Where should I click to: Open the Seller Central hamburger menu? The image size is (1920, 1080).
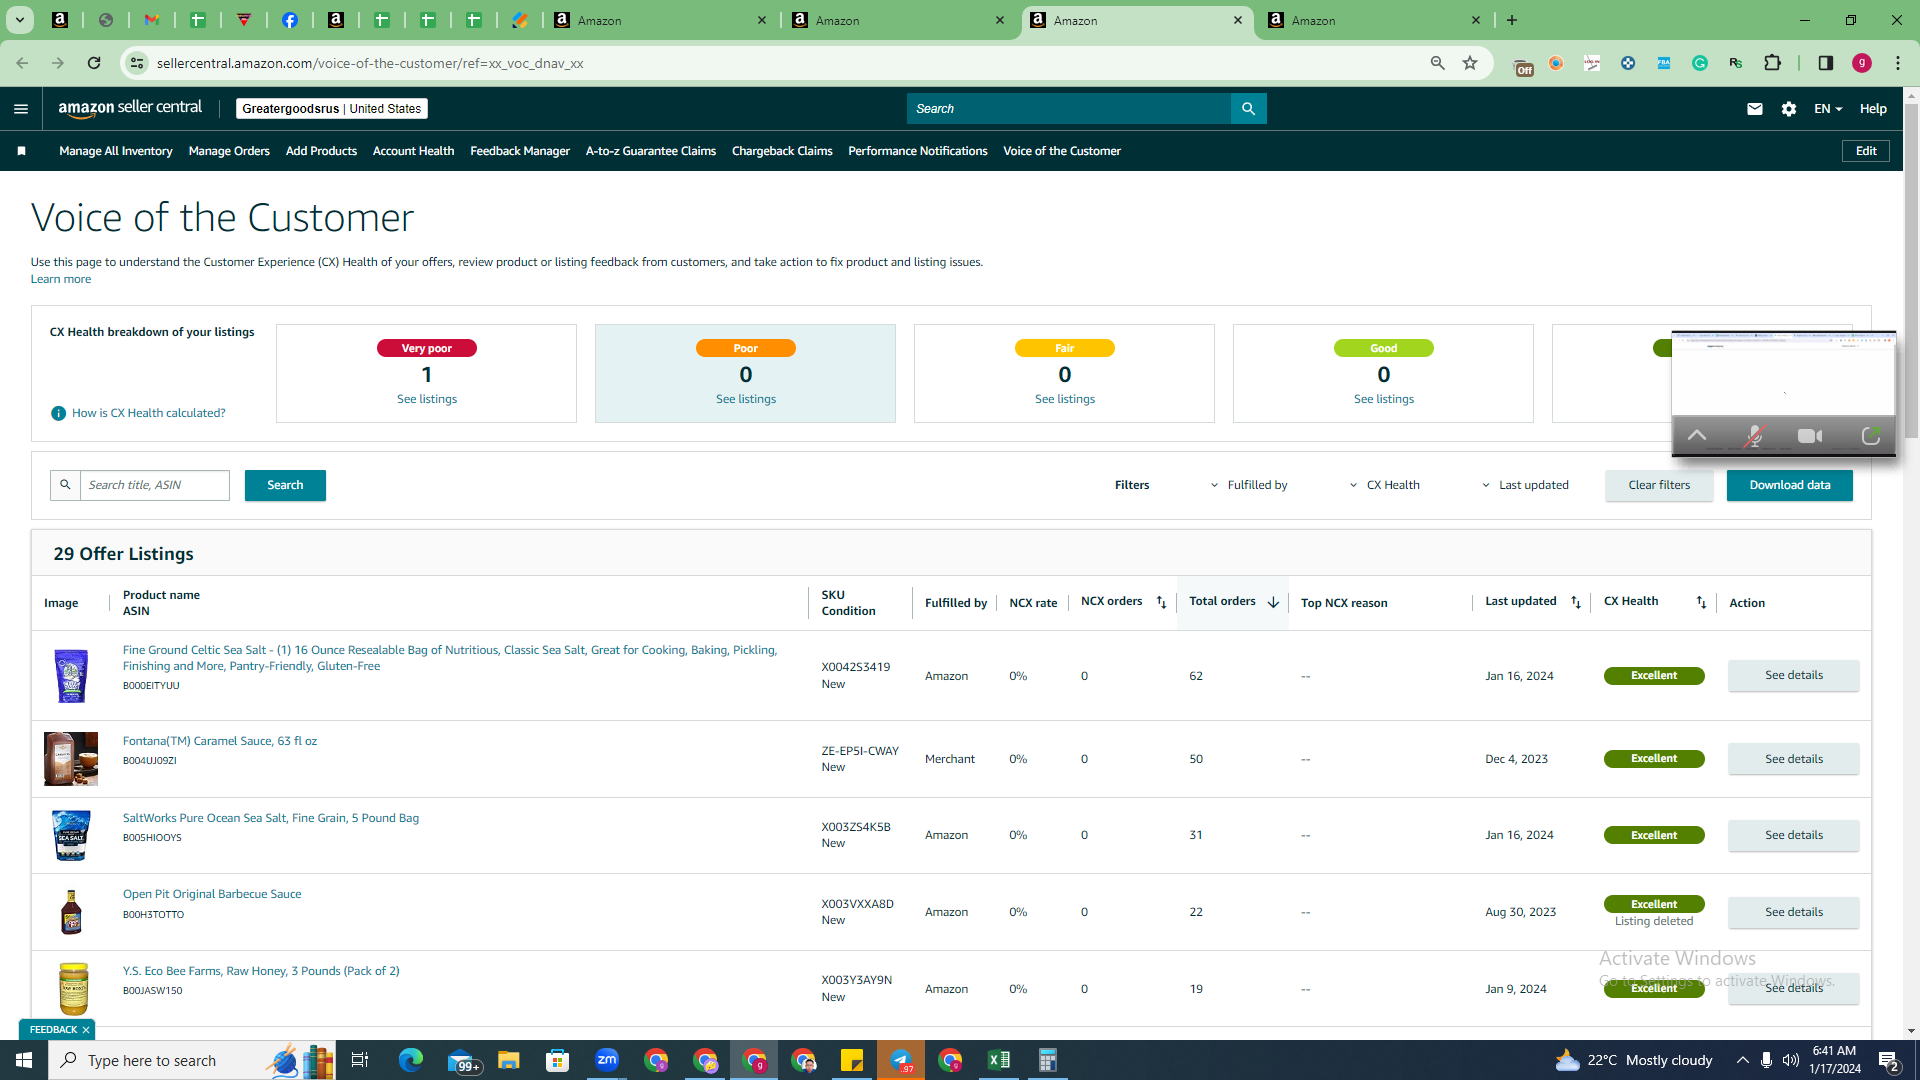click(x=21, y=109)
